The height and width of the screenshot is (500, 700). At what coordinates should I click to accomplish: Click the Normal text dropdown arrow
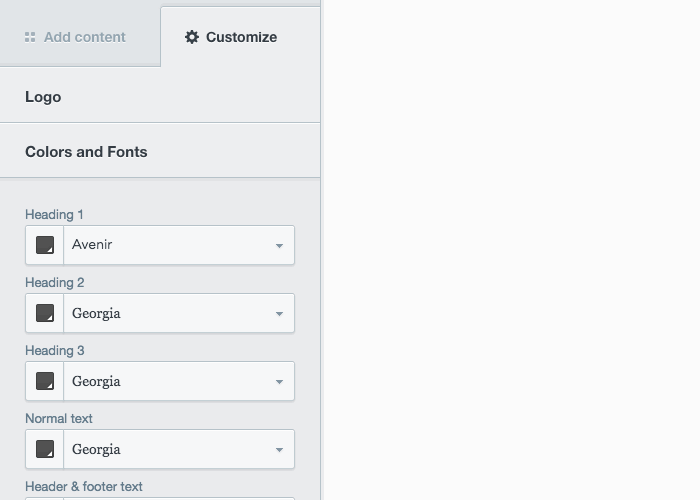point(279,450)
